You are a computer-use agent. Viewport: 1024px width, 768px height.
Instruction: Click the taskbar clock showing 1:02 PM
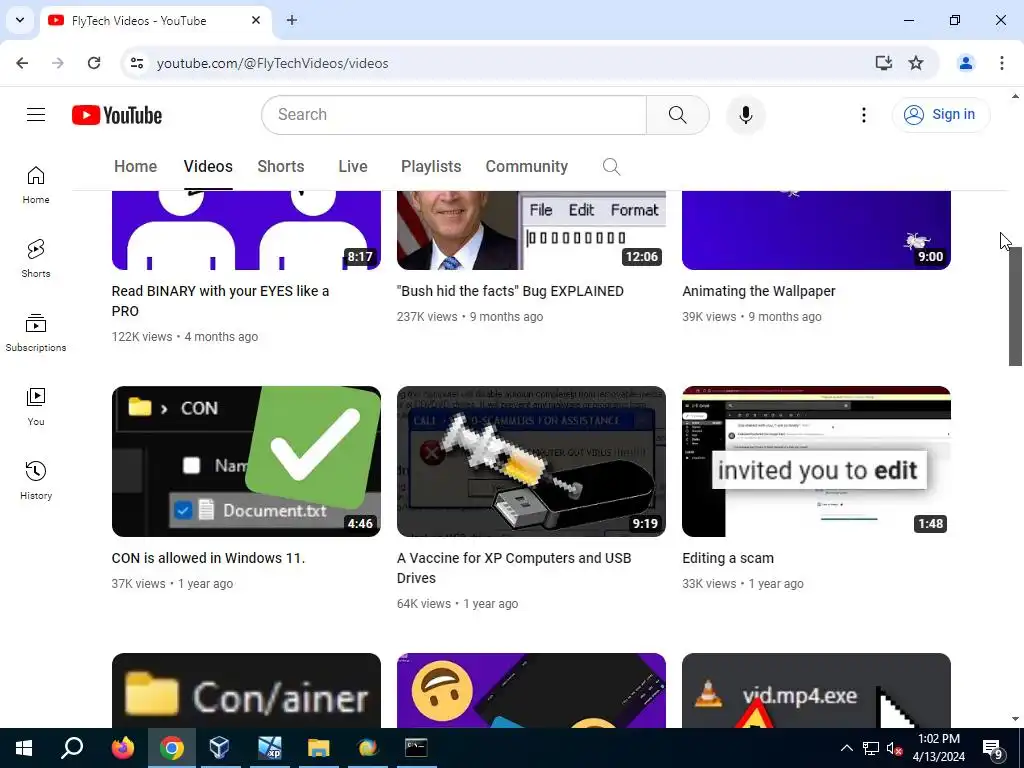tap(938, 748)
